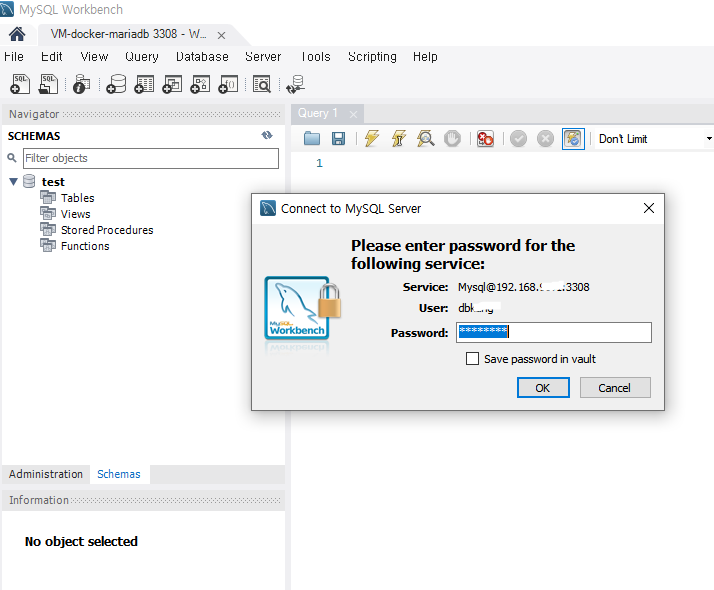Open the Server menu

click(263, 56)
